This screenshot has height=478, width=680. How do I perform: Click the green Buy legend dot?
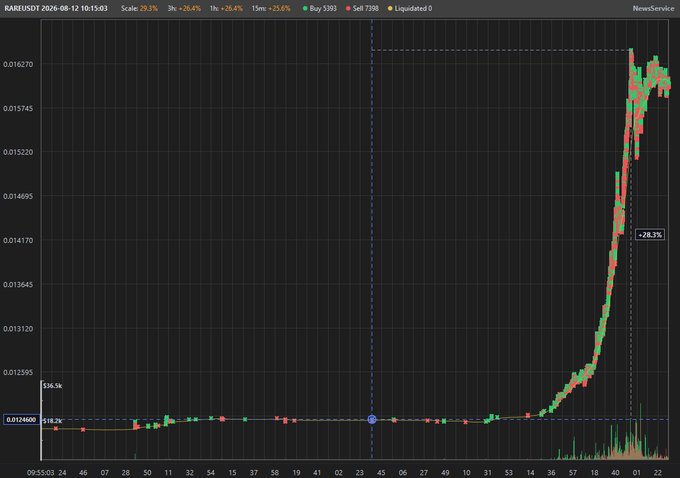point(305,8)
